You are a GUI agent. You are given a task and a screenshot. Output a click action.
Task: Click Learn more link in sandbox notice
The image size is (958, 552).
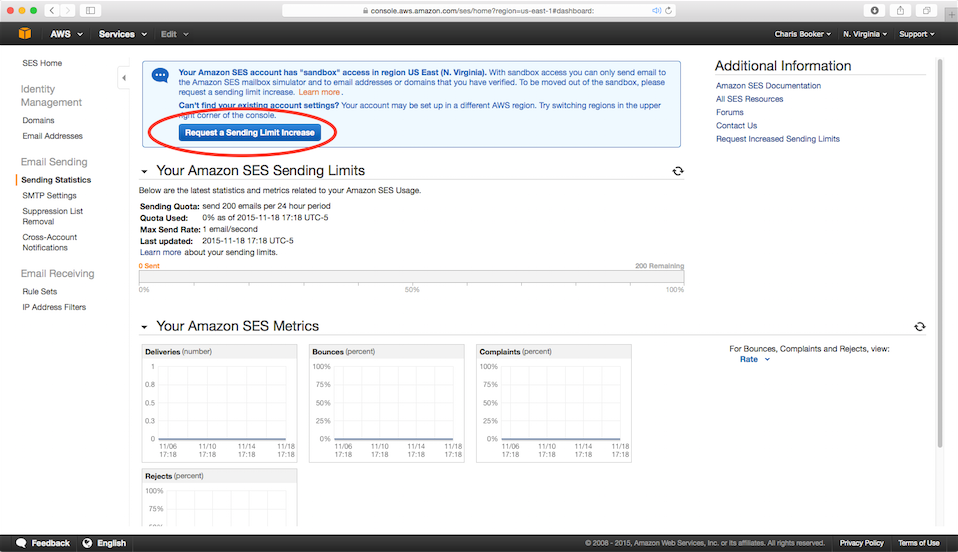(319, 92)
